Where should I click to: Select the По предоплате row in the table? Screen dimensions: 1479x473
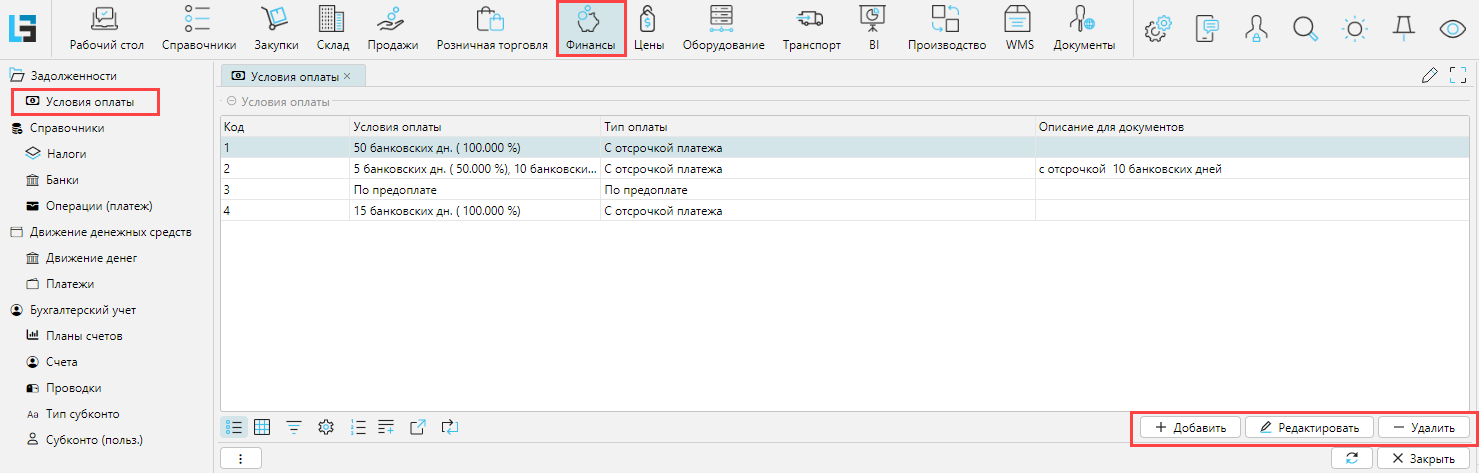pos(400,190)
